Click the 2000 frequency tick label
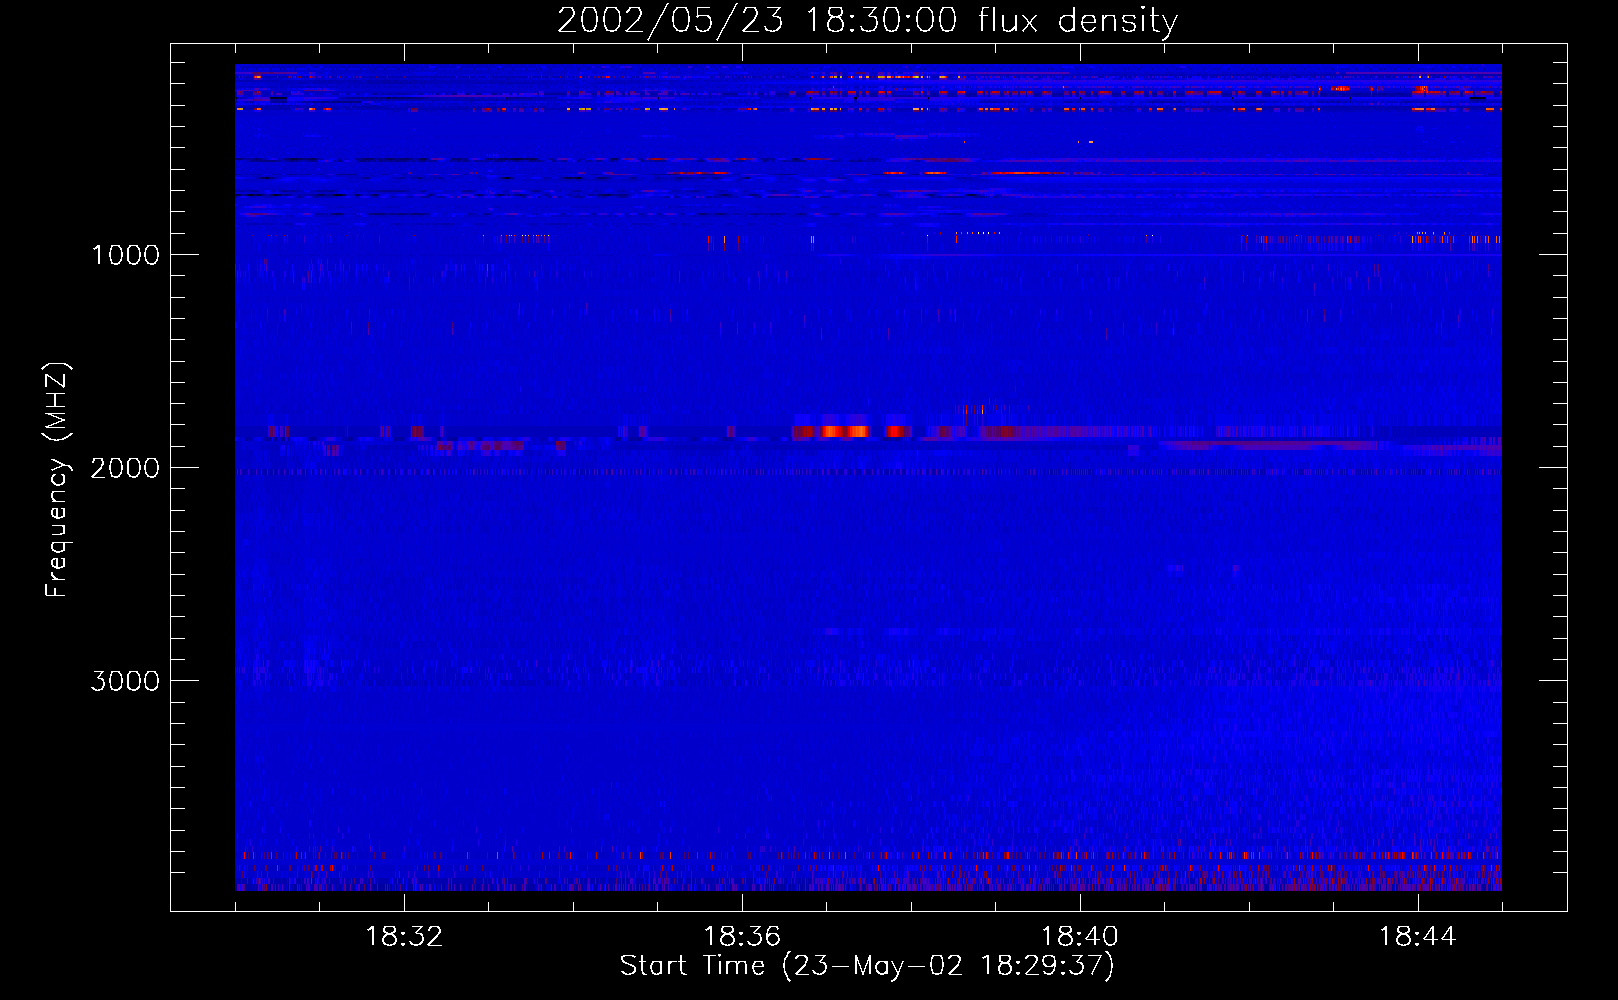The width and height of the screenshot is (1618, 1000). (125, 468)
